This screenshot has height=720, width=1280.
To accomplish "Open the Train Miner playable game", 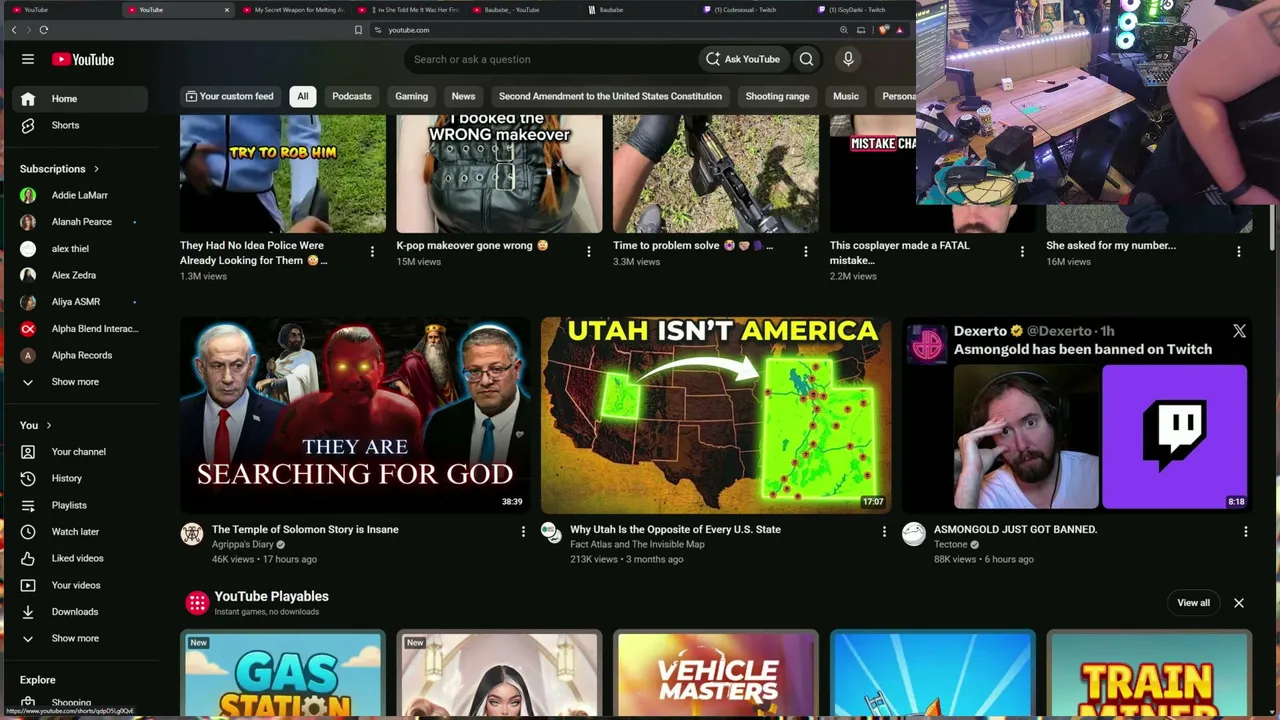I will pyautogui.click(x=1149, y=675).
